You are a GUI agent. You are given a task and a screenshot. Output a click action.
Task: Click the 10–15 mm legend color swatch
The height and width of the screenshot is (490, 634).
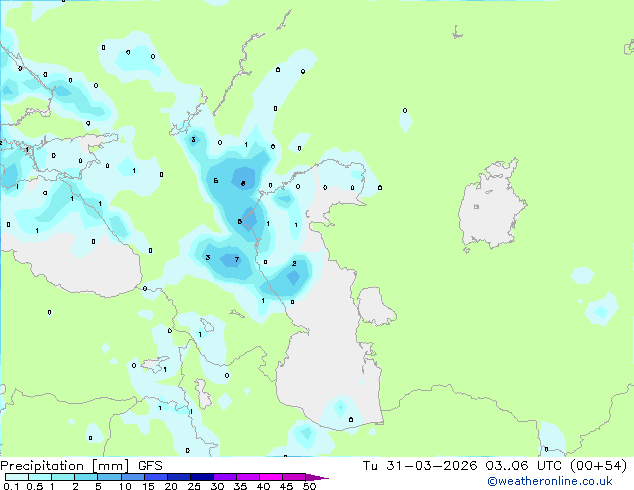tap(132, 477)
